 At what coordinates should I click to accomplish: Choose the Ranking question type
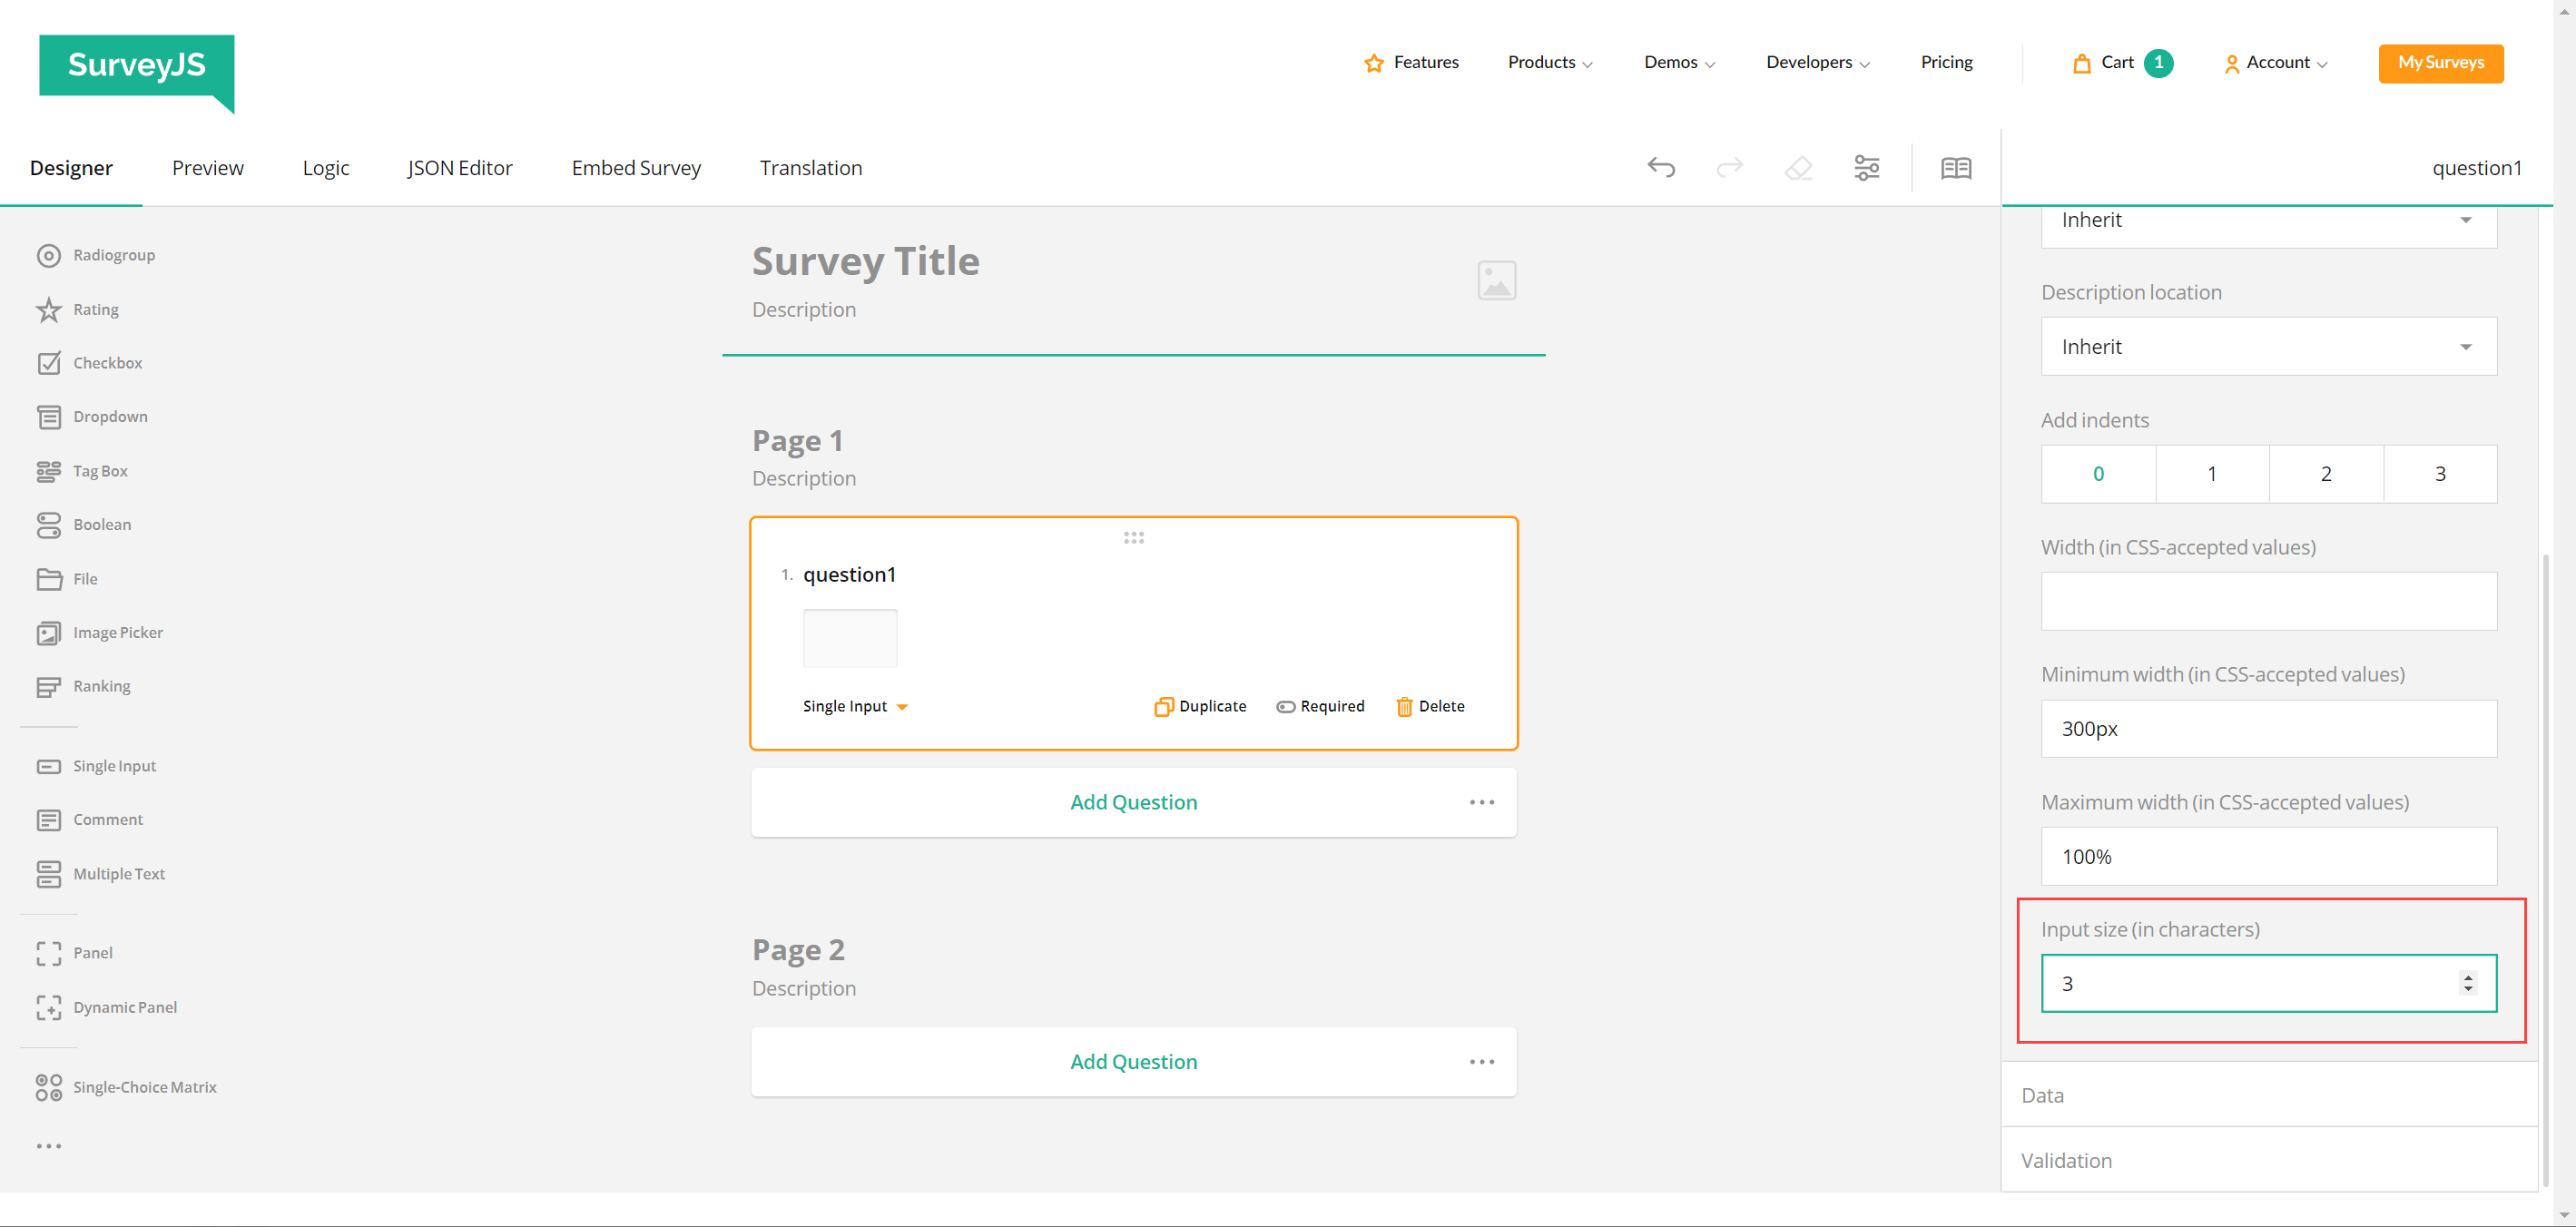click(x=102, y=686)
